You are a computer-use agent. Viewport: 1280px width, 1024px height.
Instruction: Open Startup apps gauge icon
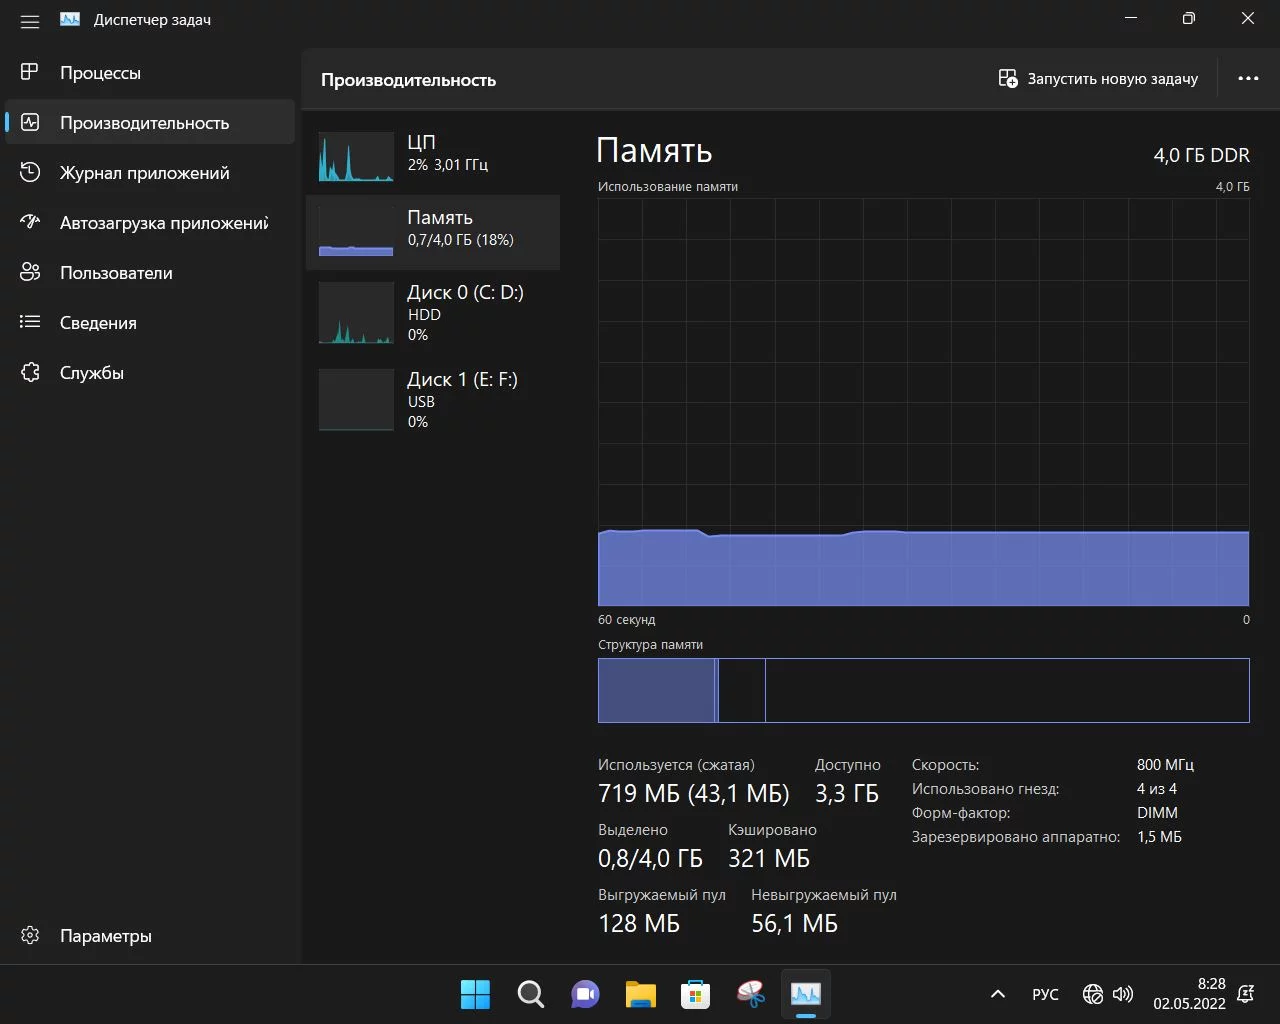point(30,222)
